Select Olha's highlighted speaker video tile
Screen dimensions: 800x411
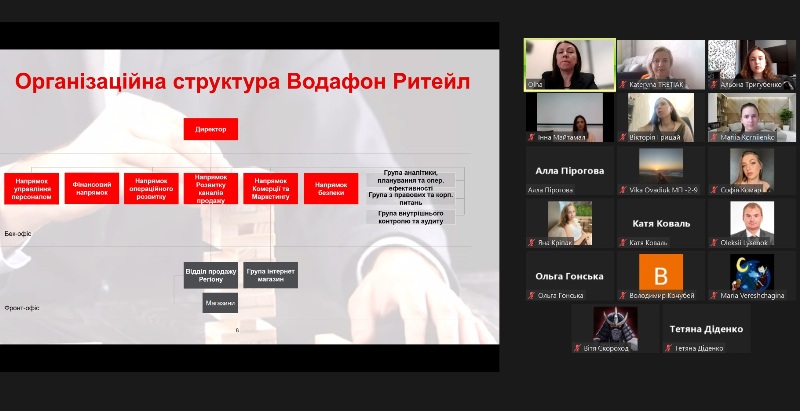pos(570,65)
